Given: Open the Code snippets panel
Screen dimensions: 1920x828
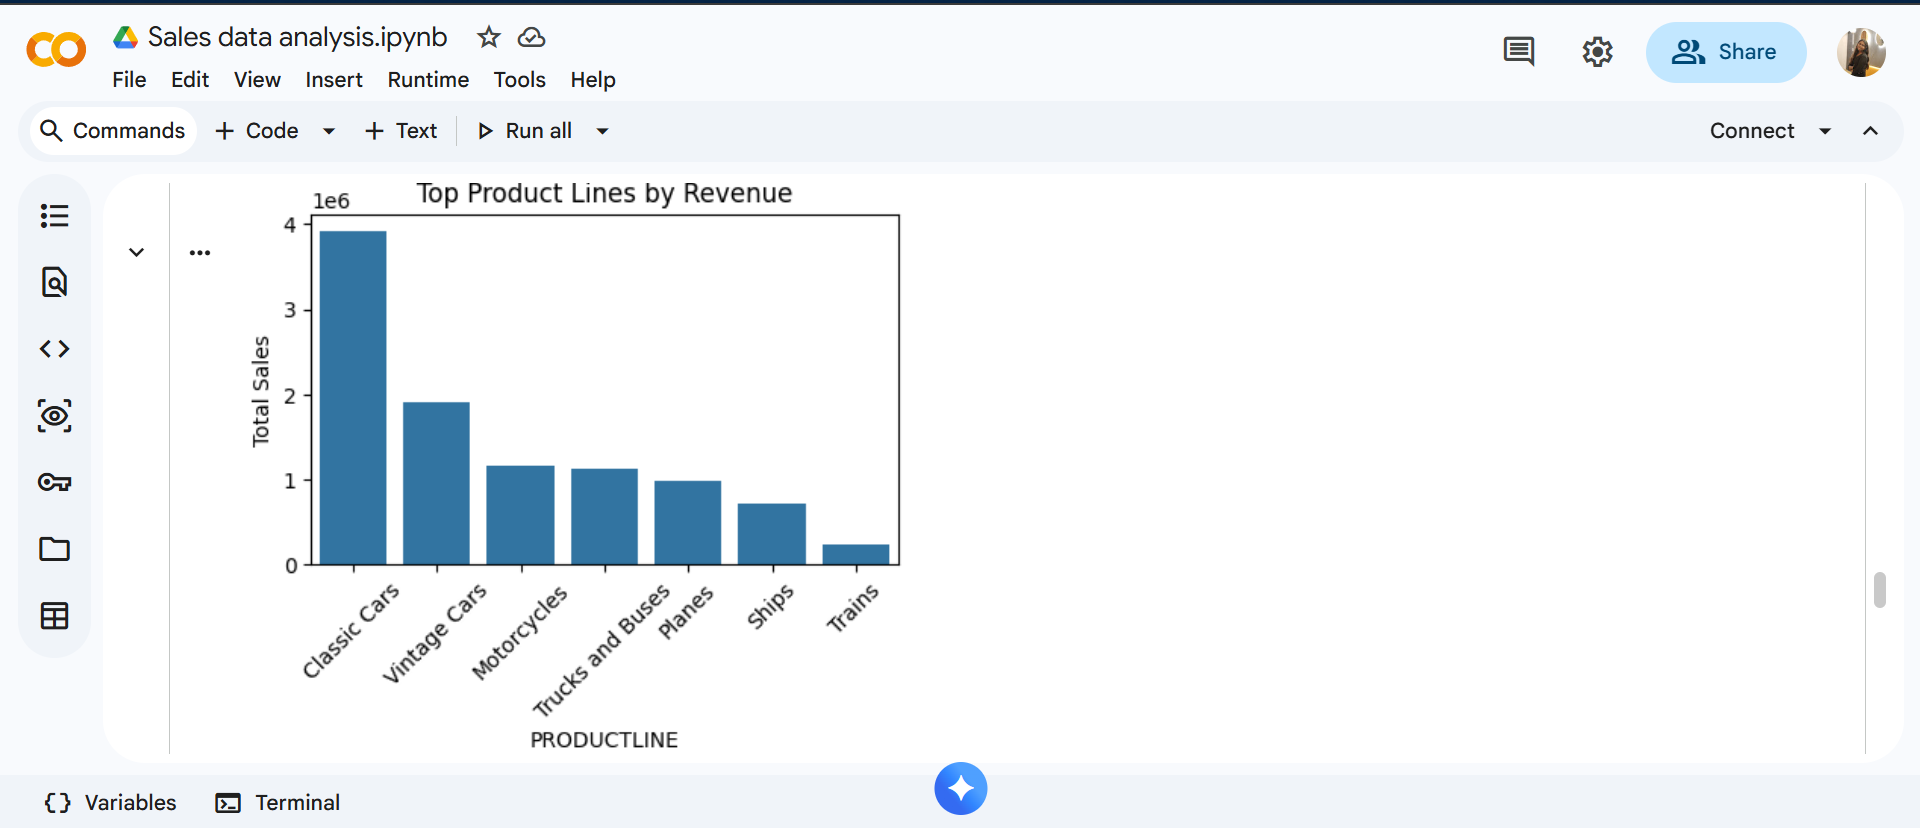Looking at the screenshot, I should (x=54, y=349).
